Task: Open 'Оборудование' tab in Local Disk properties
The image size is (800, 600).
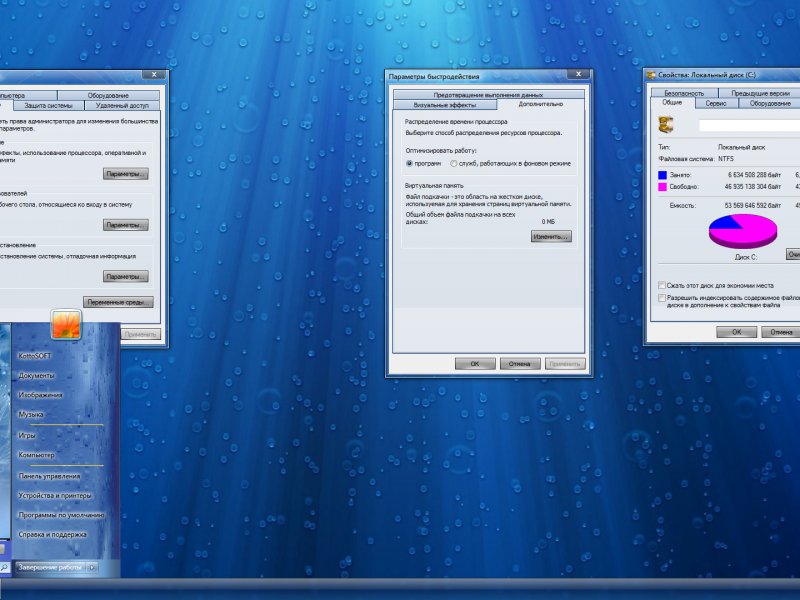Action: (x=770, y=103)
